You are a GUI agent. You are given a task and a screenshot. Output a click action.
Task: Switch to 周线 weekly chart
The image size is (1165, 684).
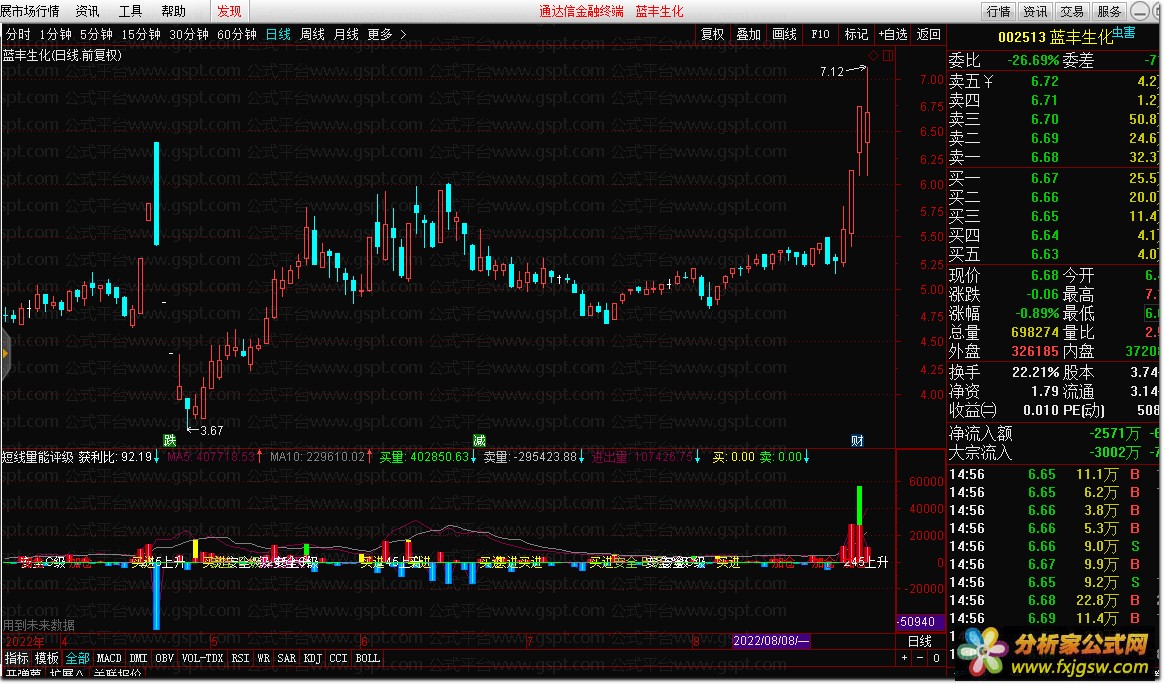(x=312, y=34)
